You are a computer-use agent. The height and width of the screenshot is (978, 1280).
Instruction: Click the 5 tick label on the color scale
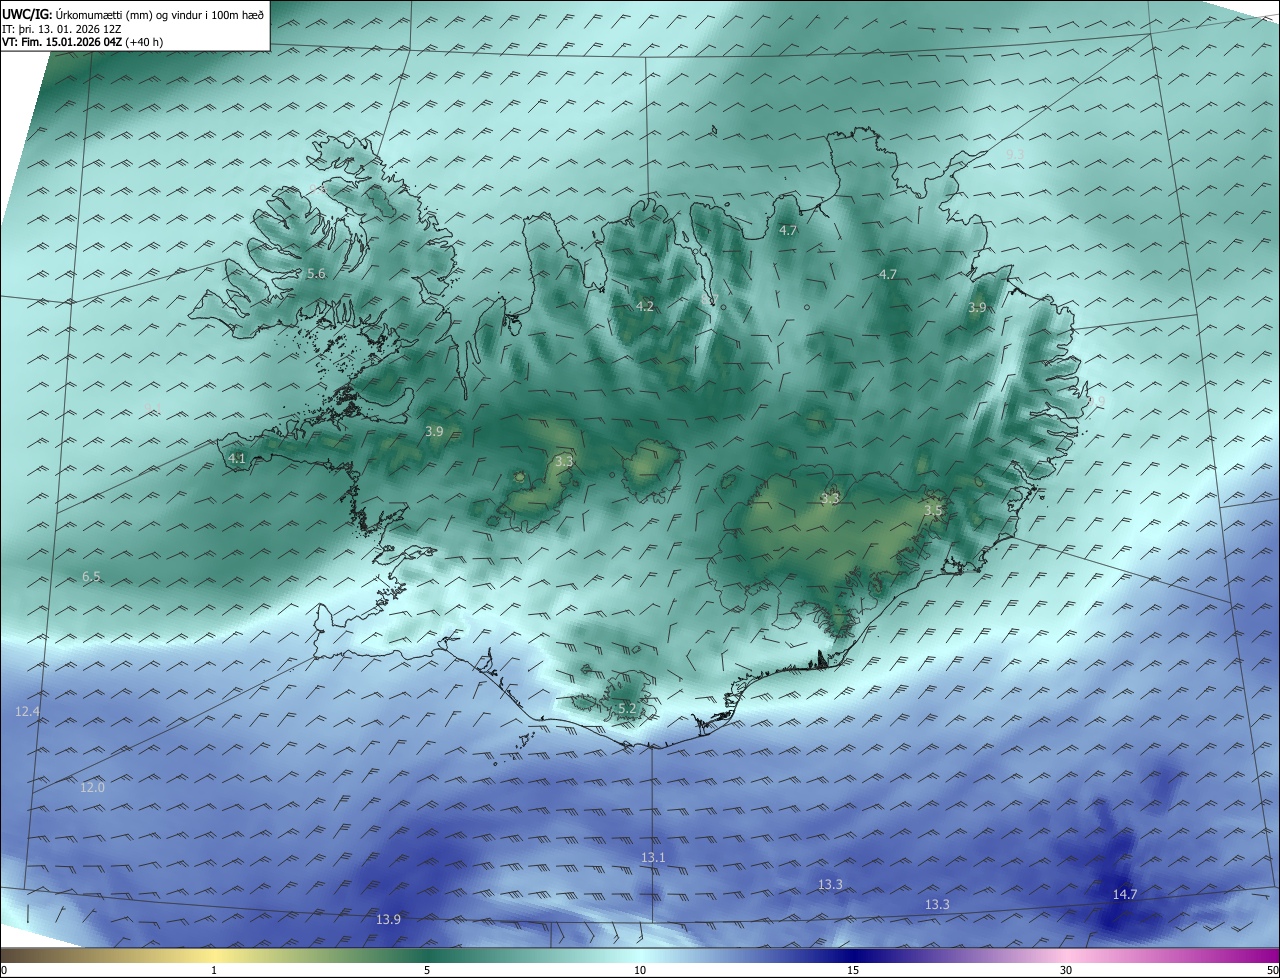427,970
